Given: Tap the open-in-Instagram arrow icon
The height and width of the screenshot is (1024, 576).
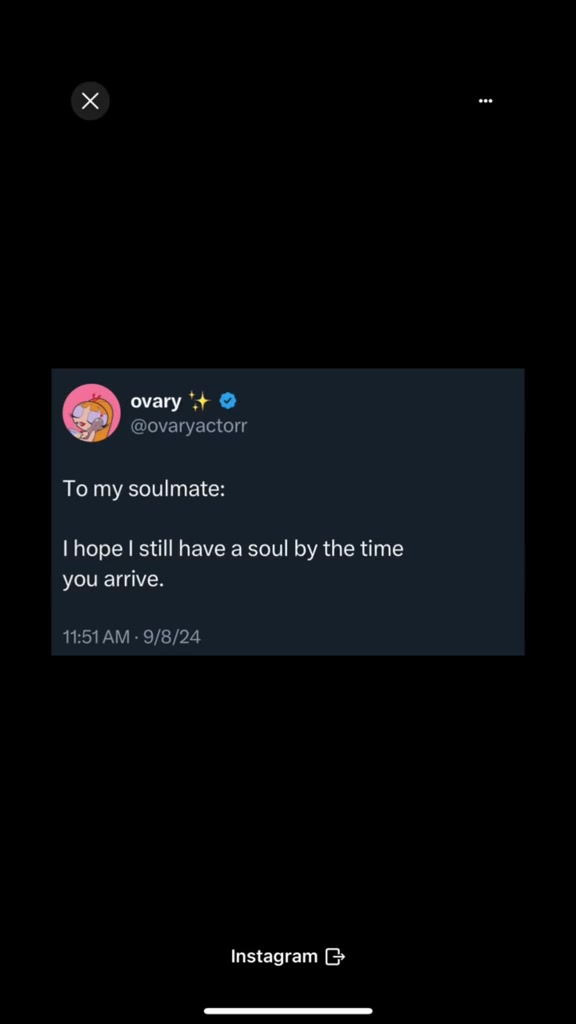Looking at the screenshot, I should tap(334, 957).
